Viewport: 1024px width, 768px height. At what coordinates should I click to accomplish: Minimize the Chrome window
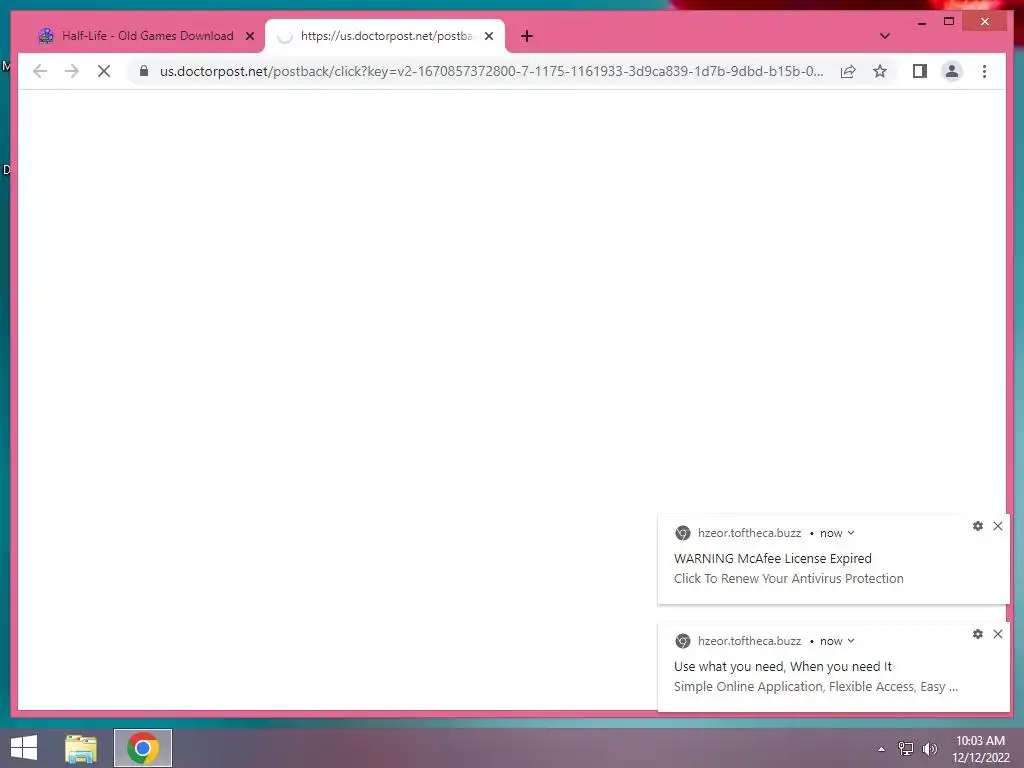pos(921,22)
